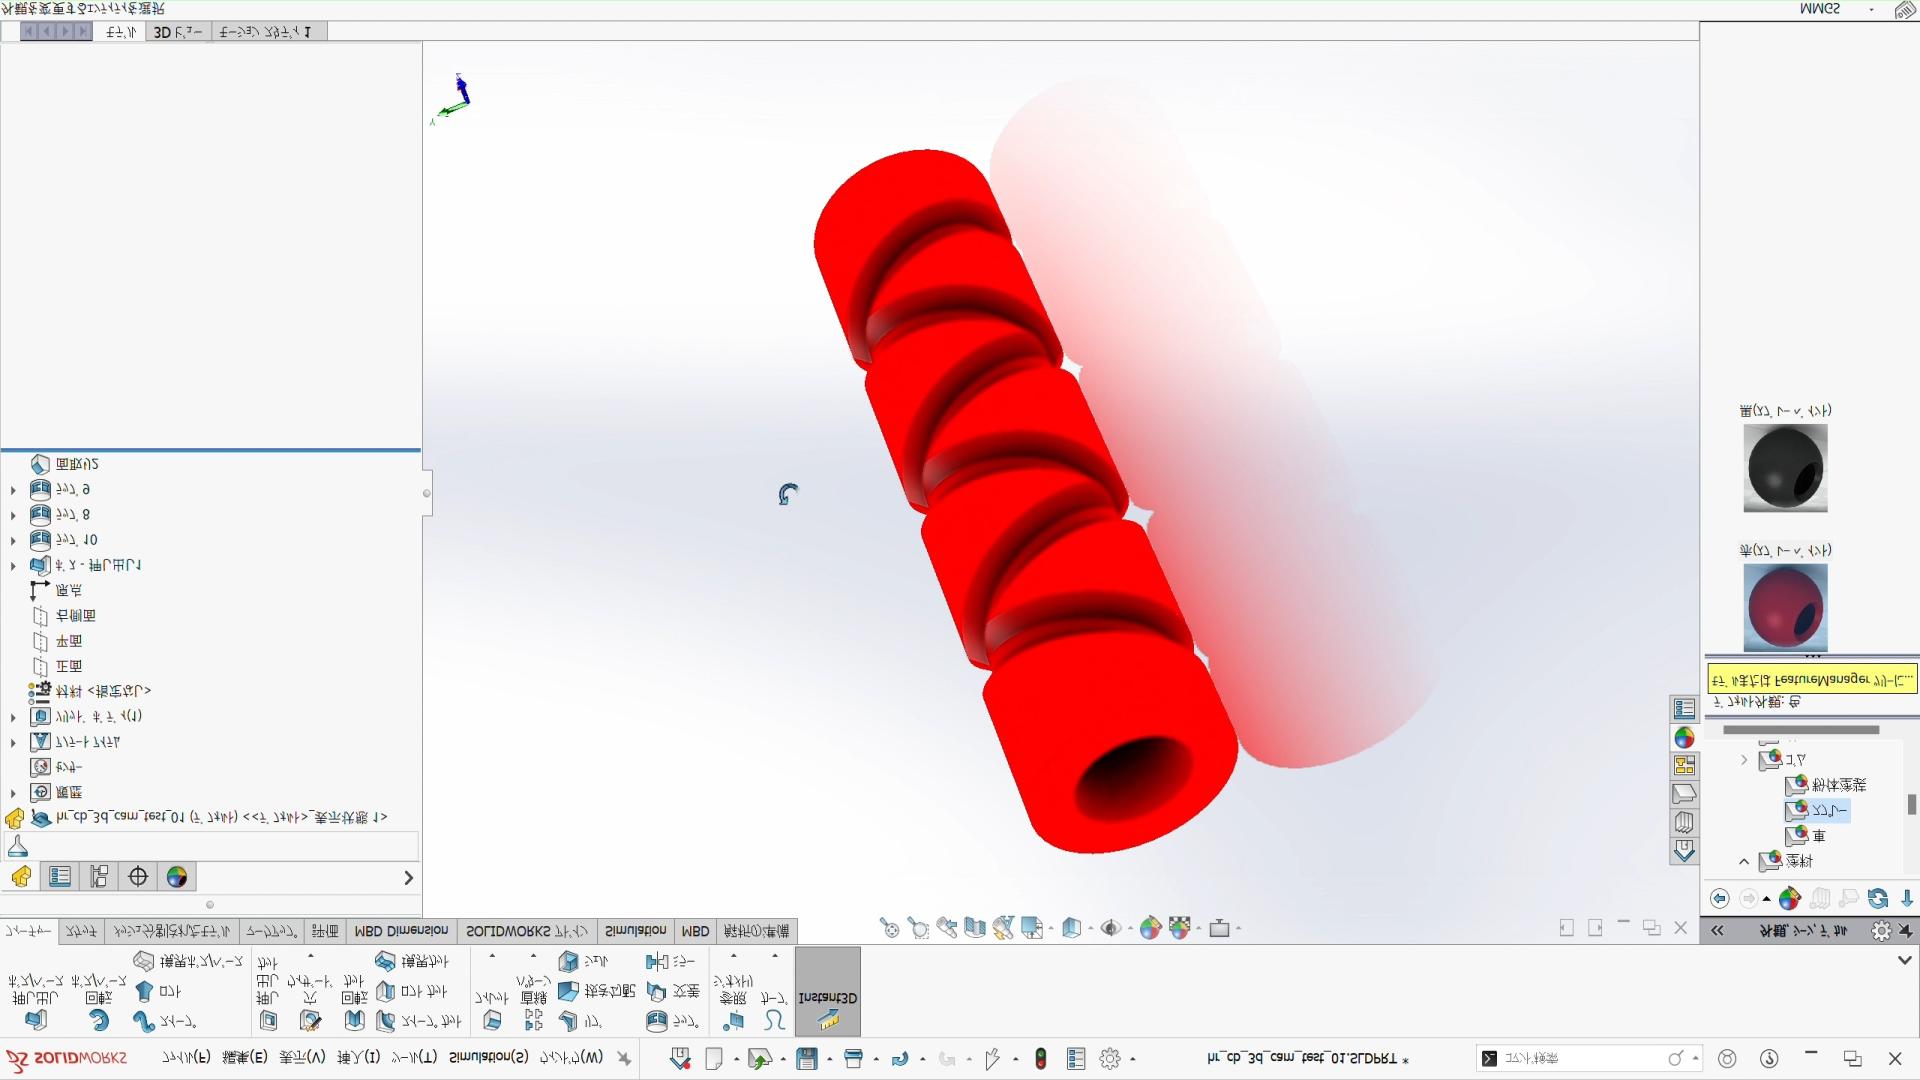Select the red soft-touch appearance sphere
Image resolution: width=1920 pixels, height=1080 pixels.
tap(1785, 608)
